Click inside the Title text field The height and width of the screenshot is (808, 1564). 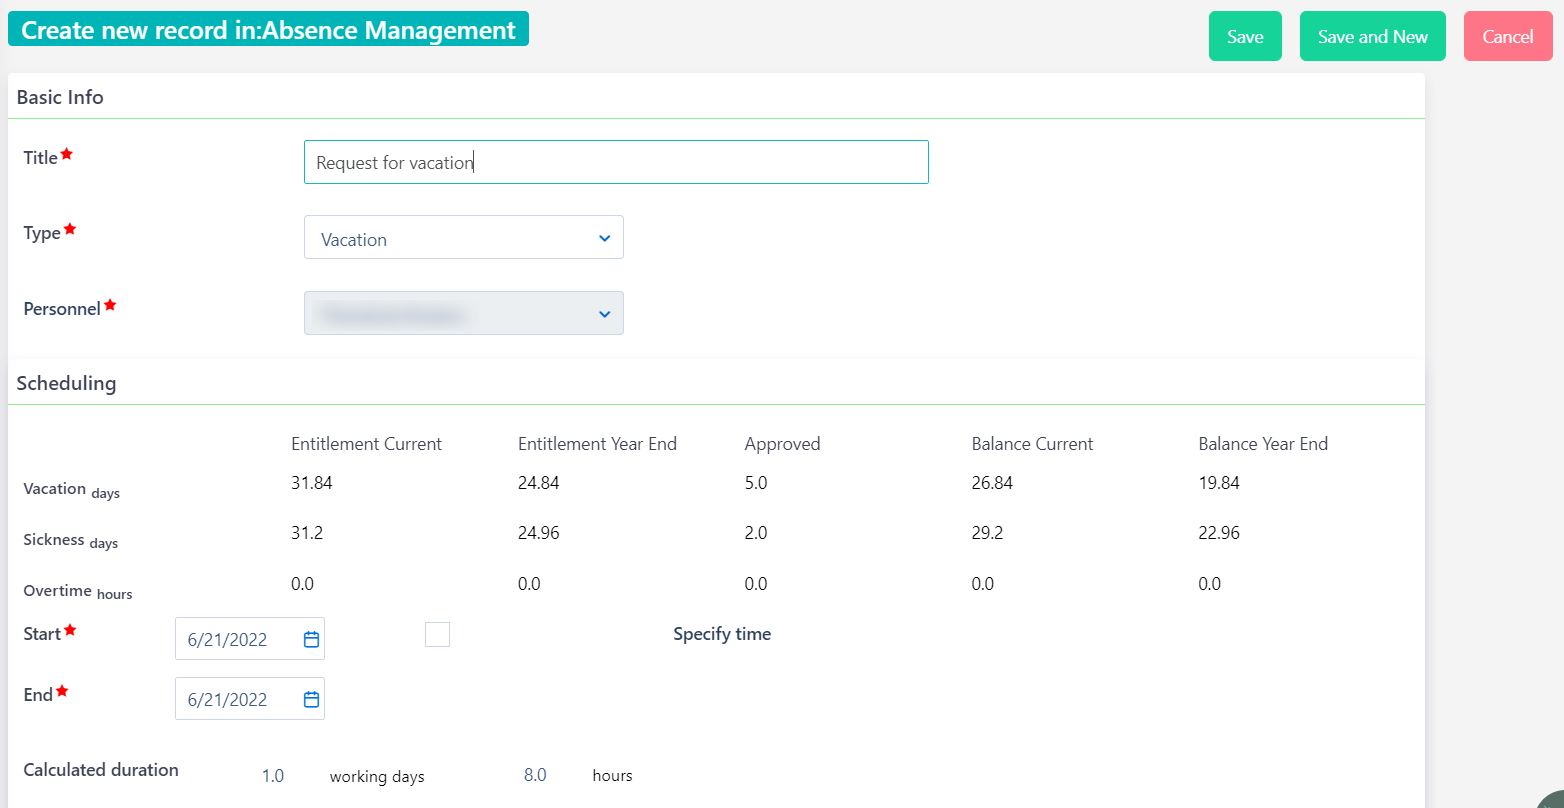(616, 161)
